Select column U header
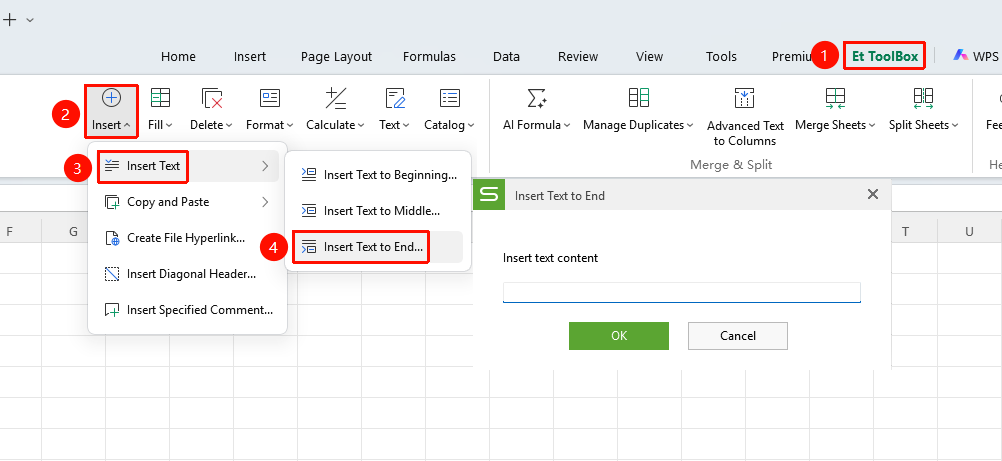Image resolution: width=1002 pixels, height=461 pixels. pyautogui.click(x=969, y=231)
